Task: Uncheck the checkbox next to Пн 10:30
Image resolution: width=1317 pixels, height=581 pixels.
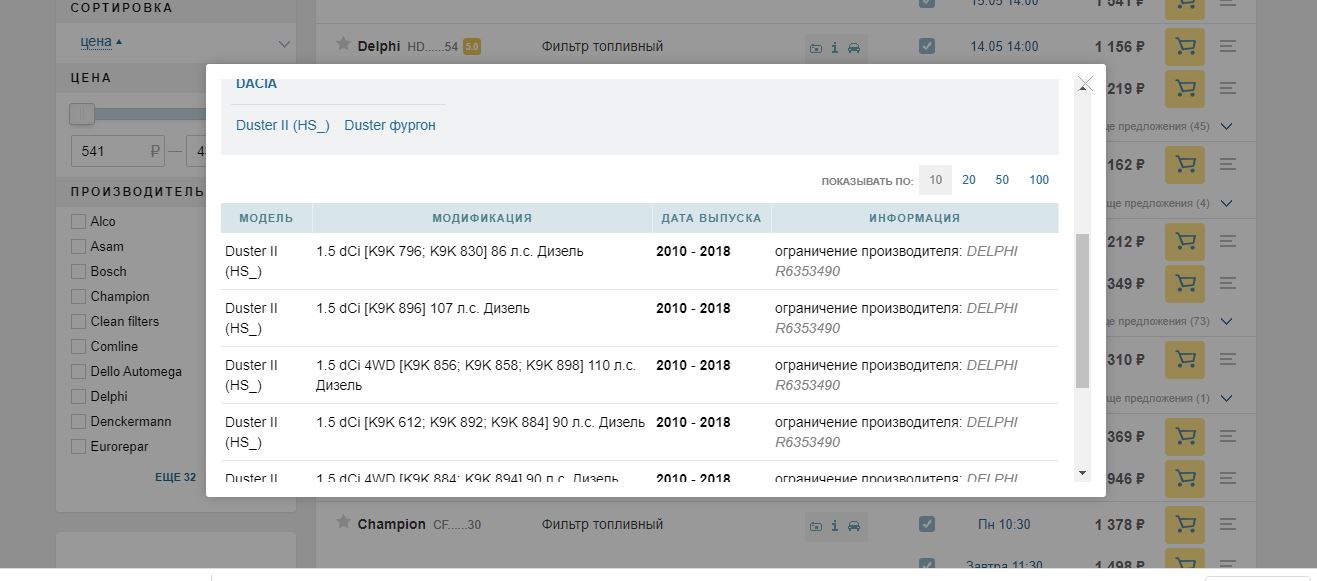Action: (927, 524)
